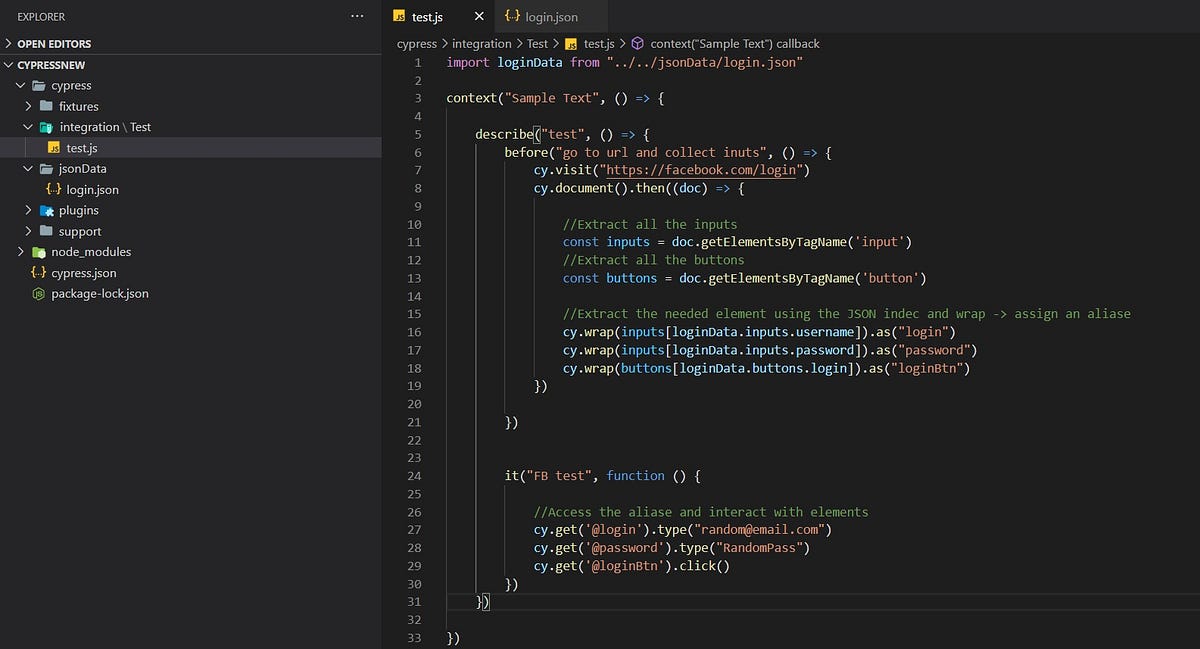Click the support folder icon
This screenshot has height=649, width=1200.
pyautogui.click(x=46, y=231)
